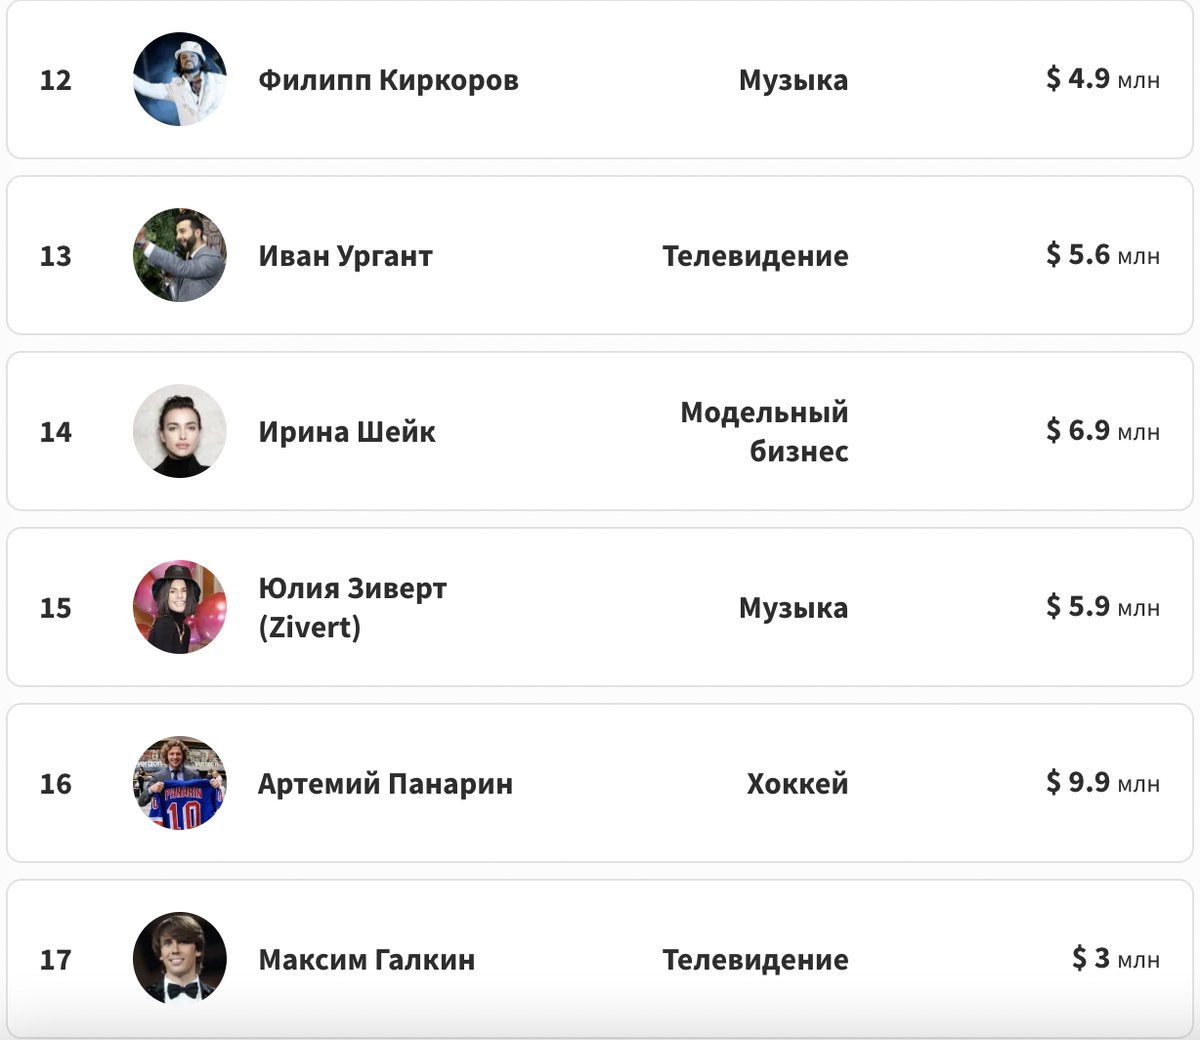Click rank number 15

[x=56, y=608]
